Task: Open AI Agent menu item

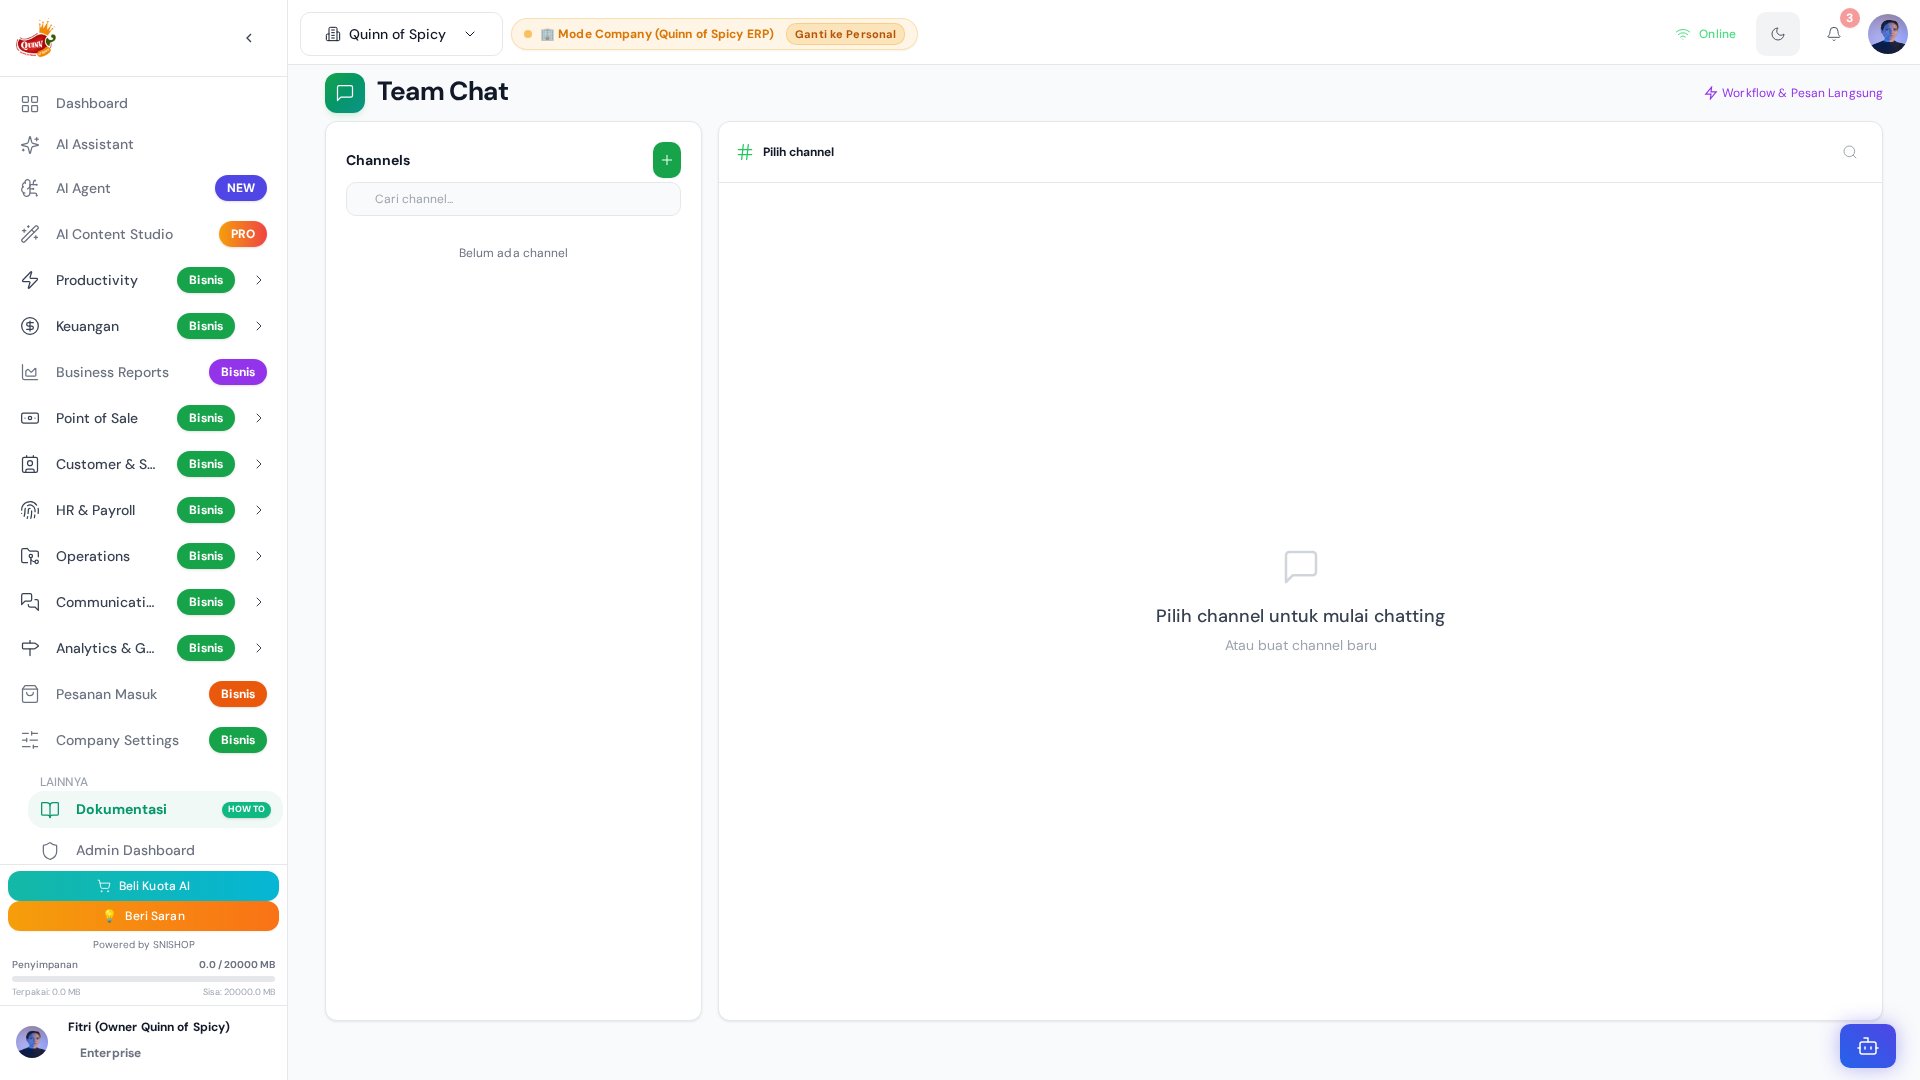Action: [143, 188]
